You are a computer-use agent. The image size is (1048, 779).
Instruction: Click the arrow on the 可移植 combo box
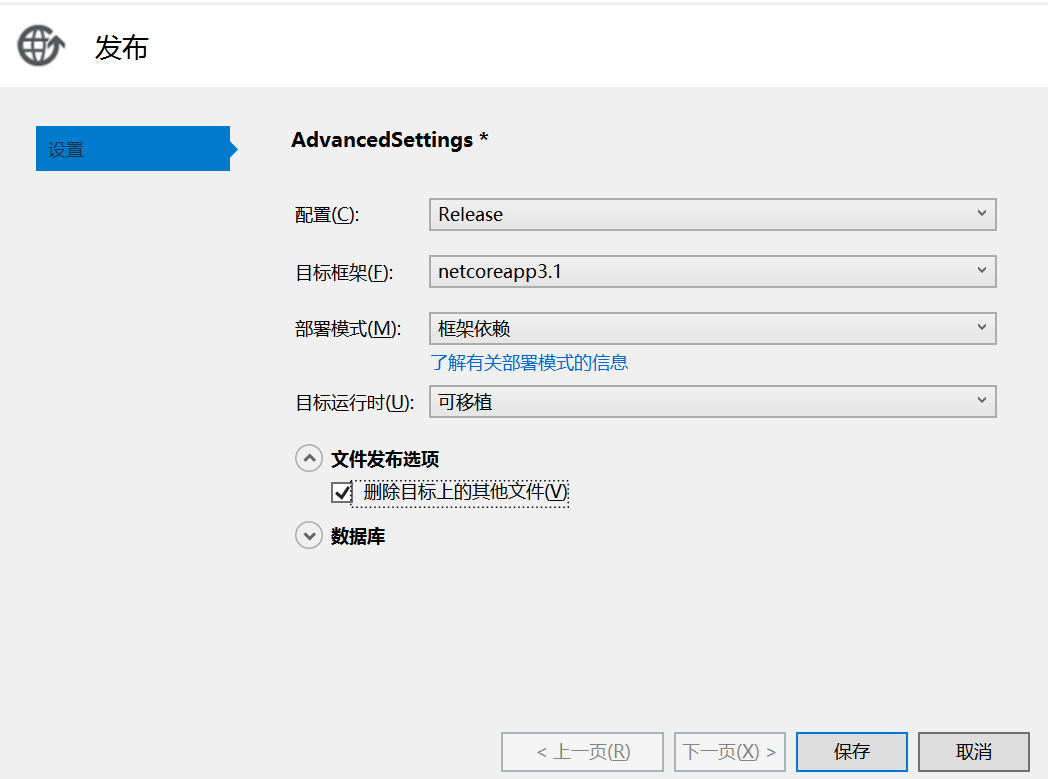tap(981, 400)
